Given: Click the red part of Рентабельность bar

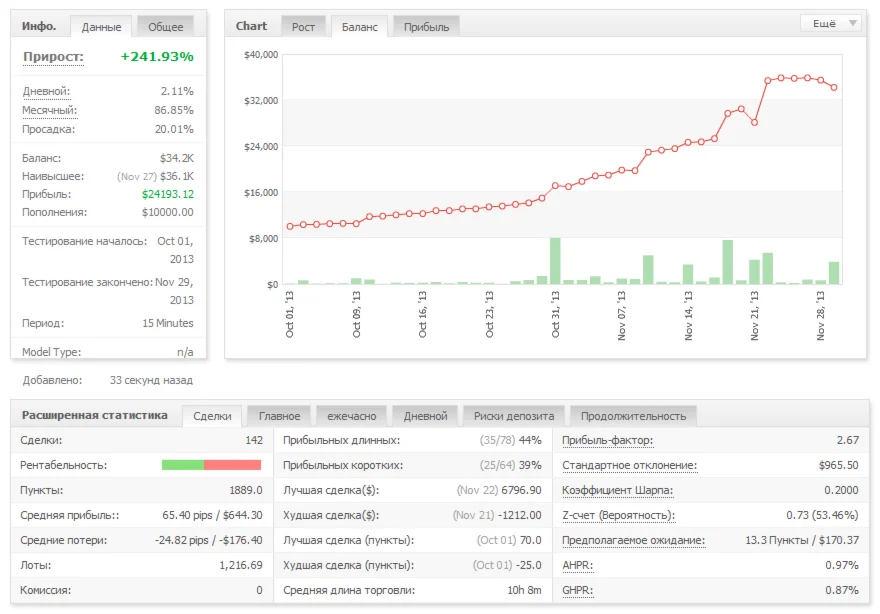Looking at the screenshot, I should coord(232,465).
